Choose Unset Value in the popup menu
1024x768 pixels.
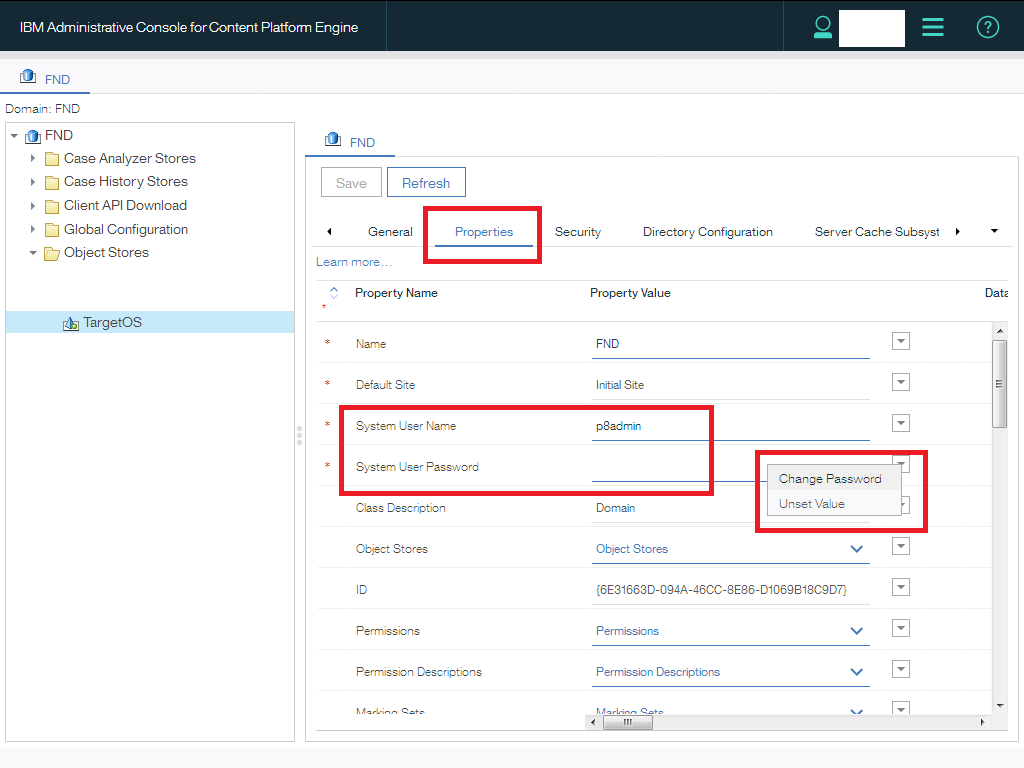coord(812,504)
